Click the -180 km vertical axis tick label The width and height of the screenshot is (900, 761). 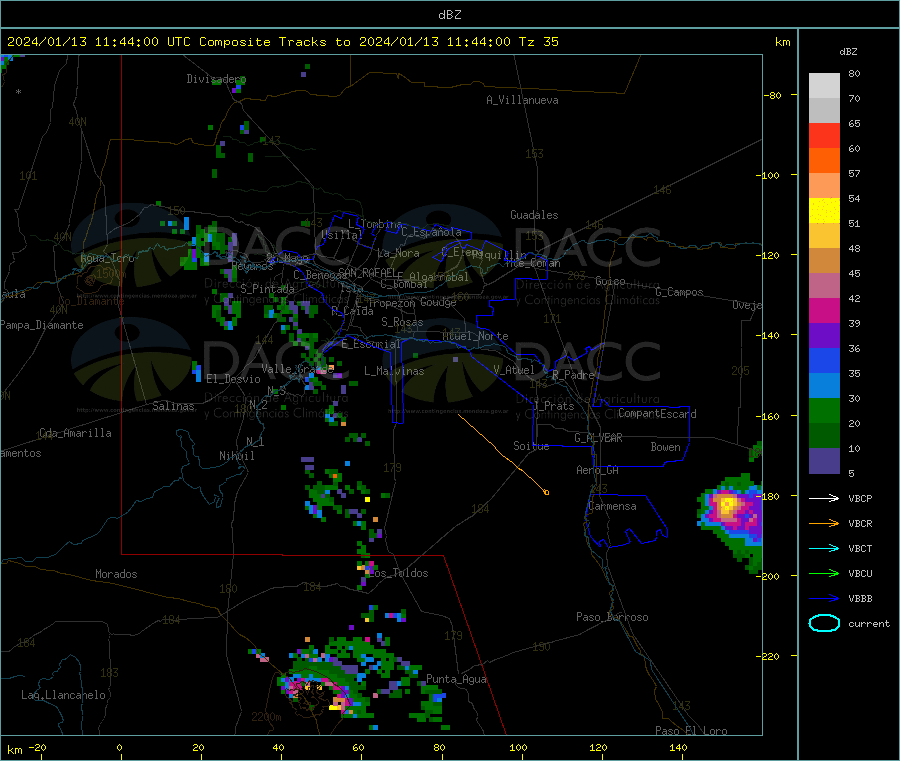pos(771,496)
